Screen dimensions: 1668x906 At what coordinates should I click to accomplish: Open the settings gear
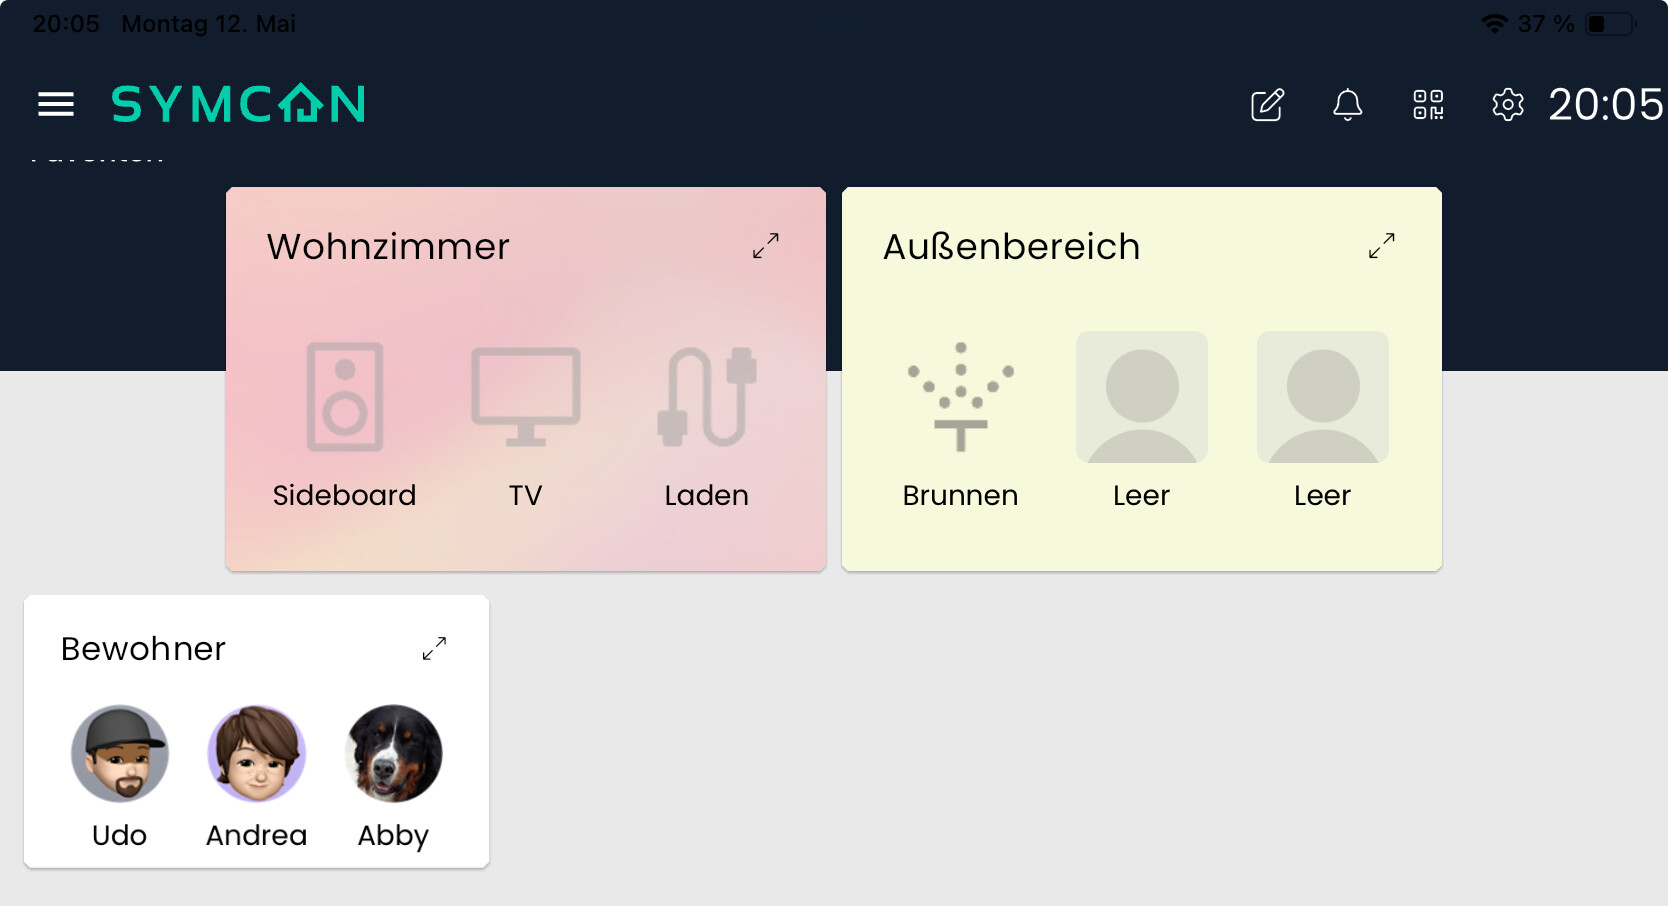(x=1508, y=104)
